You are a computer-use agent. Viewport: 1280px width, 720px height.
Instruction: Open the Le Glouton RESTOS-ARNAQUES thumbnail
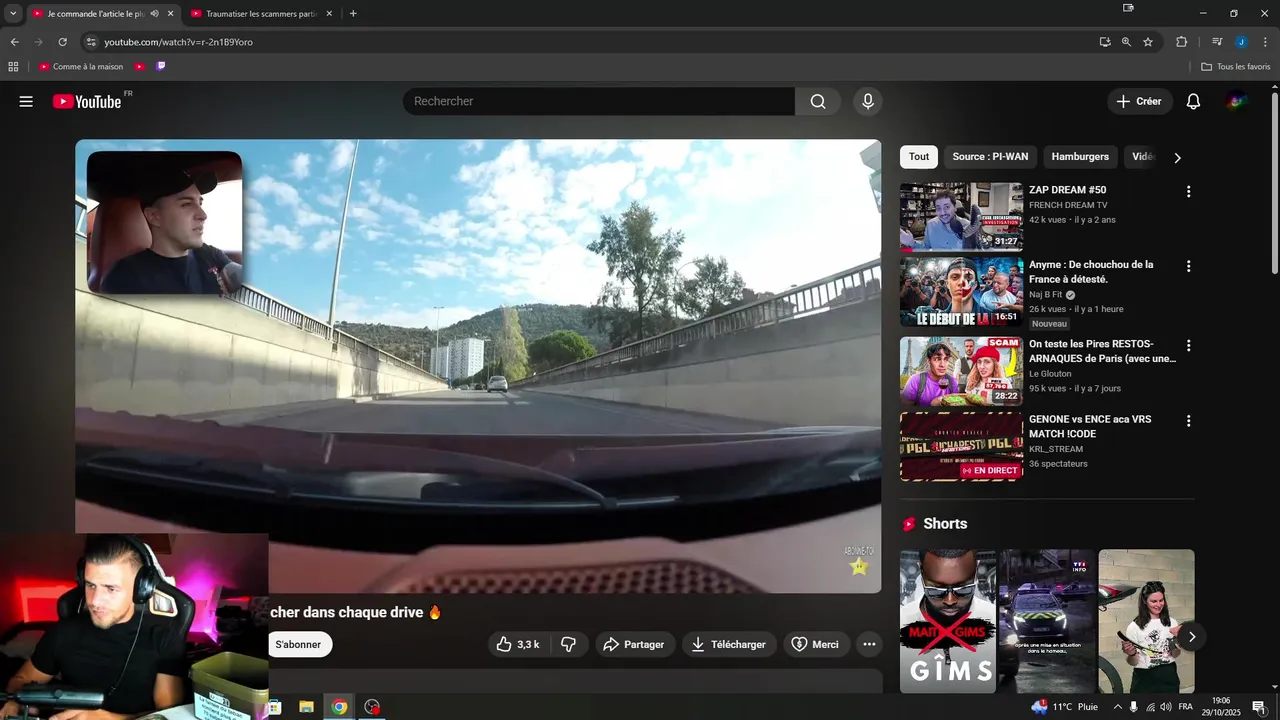point(961,370)
